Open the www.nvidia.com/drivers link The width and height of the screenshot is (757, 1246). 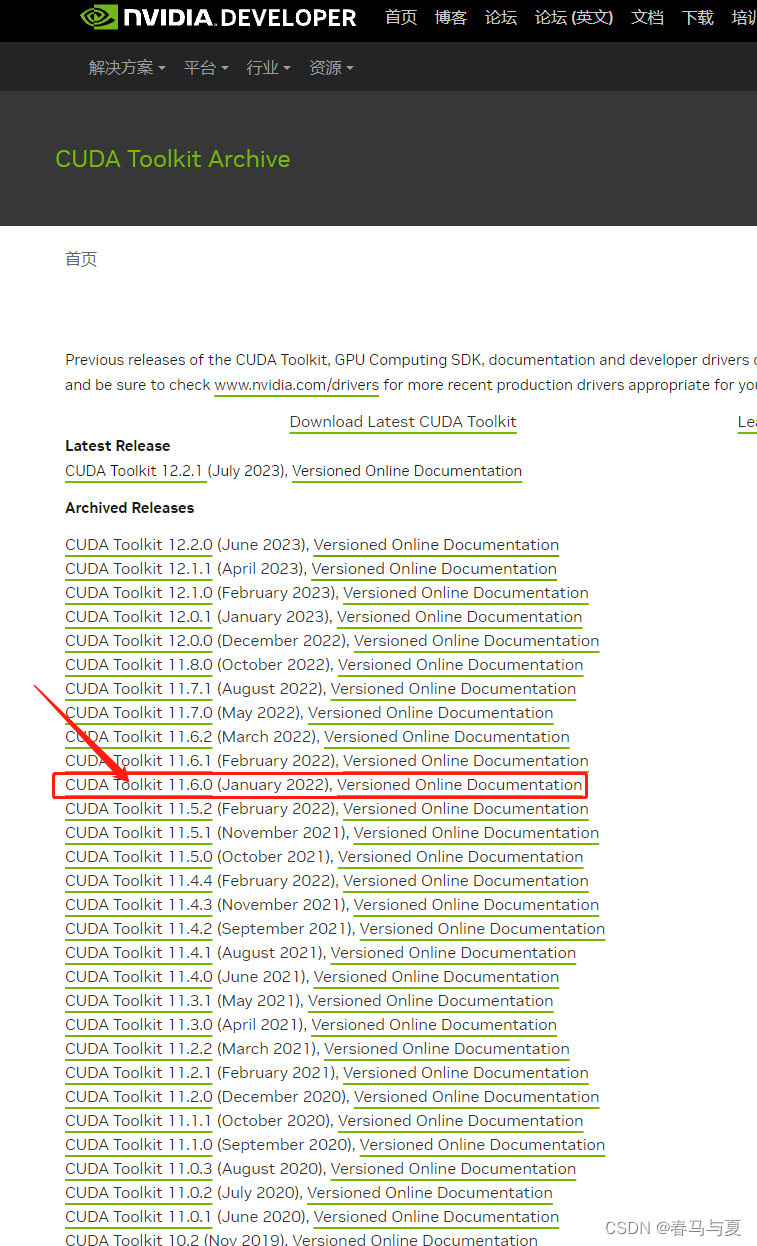[297, 384]
